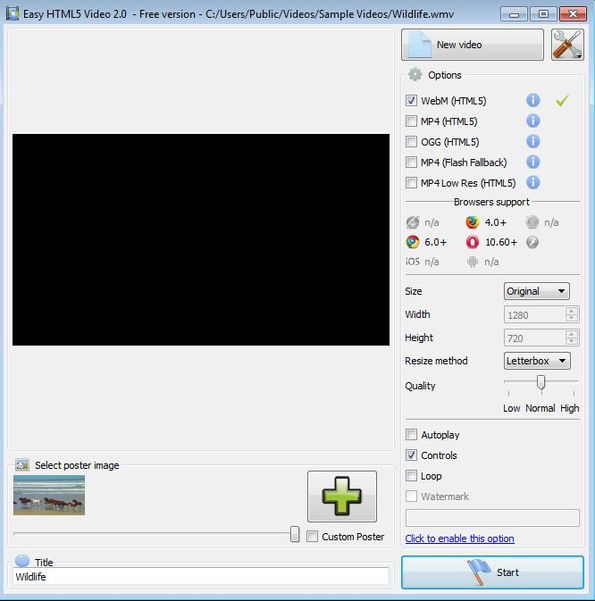Click the Height spinner down arrow
595x601 pixels.
coord(571,342)
